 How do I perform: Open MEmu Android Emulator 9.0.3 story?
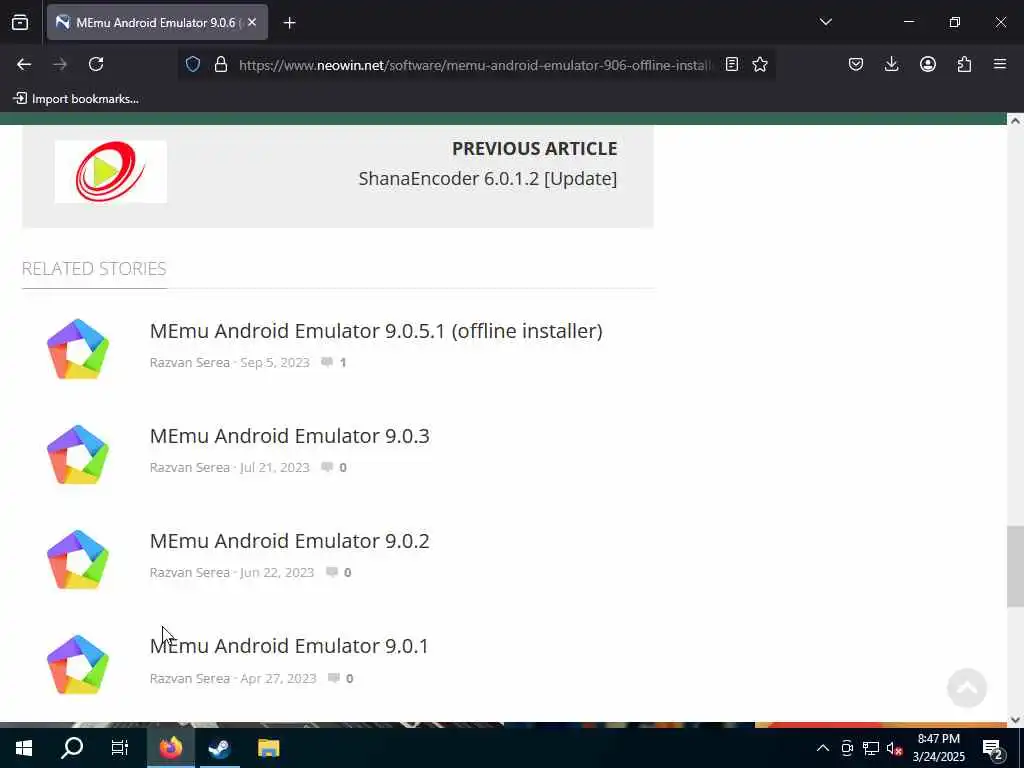coord(289,436)
